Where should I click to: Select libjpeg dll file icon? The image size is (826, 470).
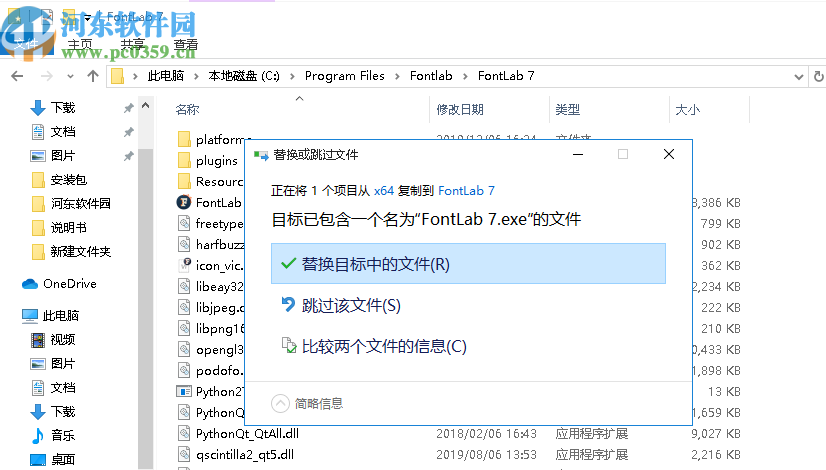click(x=184, y=307)
